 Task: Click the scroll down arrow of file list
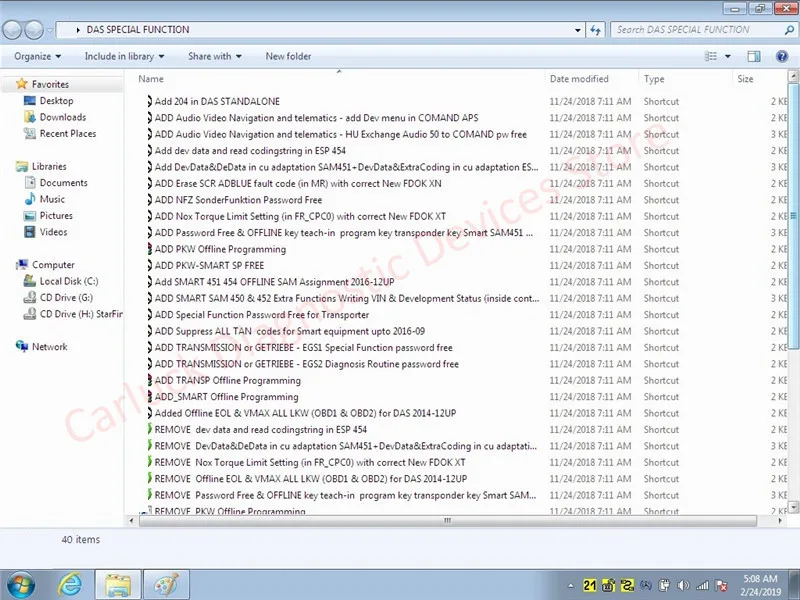coord(793,507)
